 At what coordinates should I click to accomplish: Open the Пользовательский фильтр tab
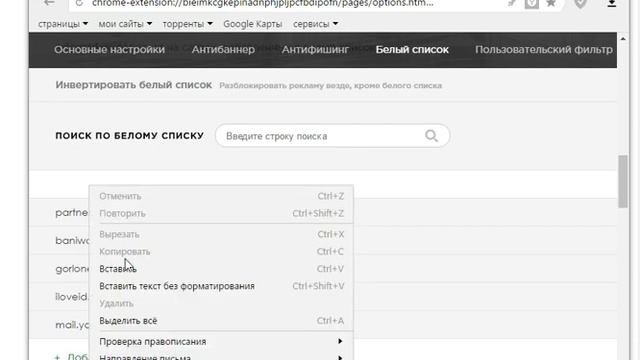click(x=544, y=50)
